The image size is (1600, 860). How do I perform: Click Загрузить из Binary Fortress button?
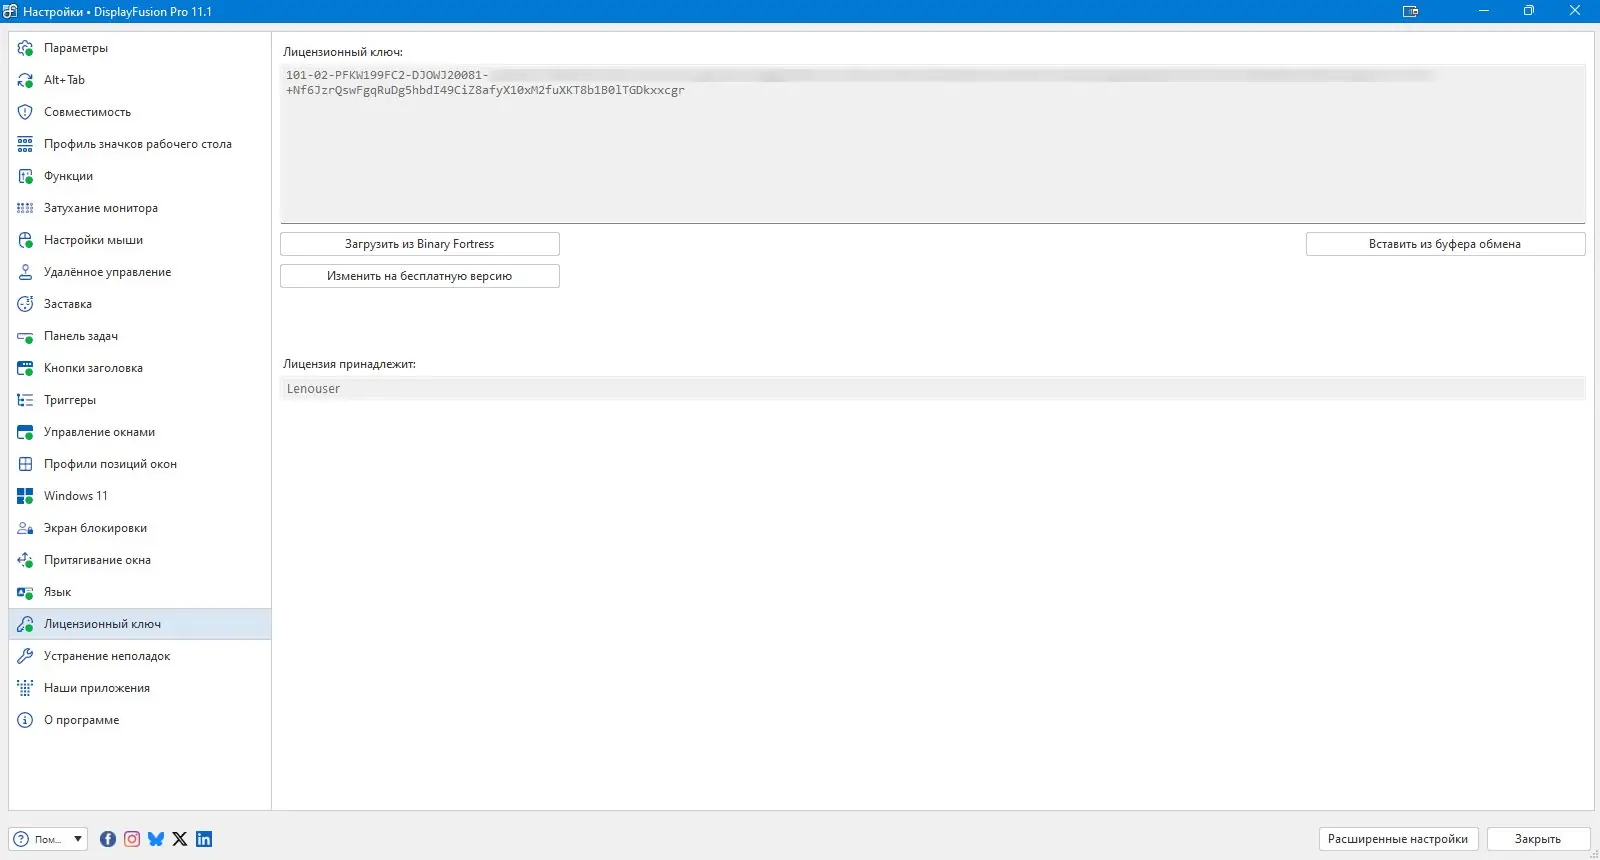[420, 244]
